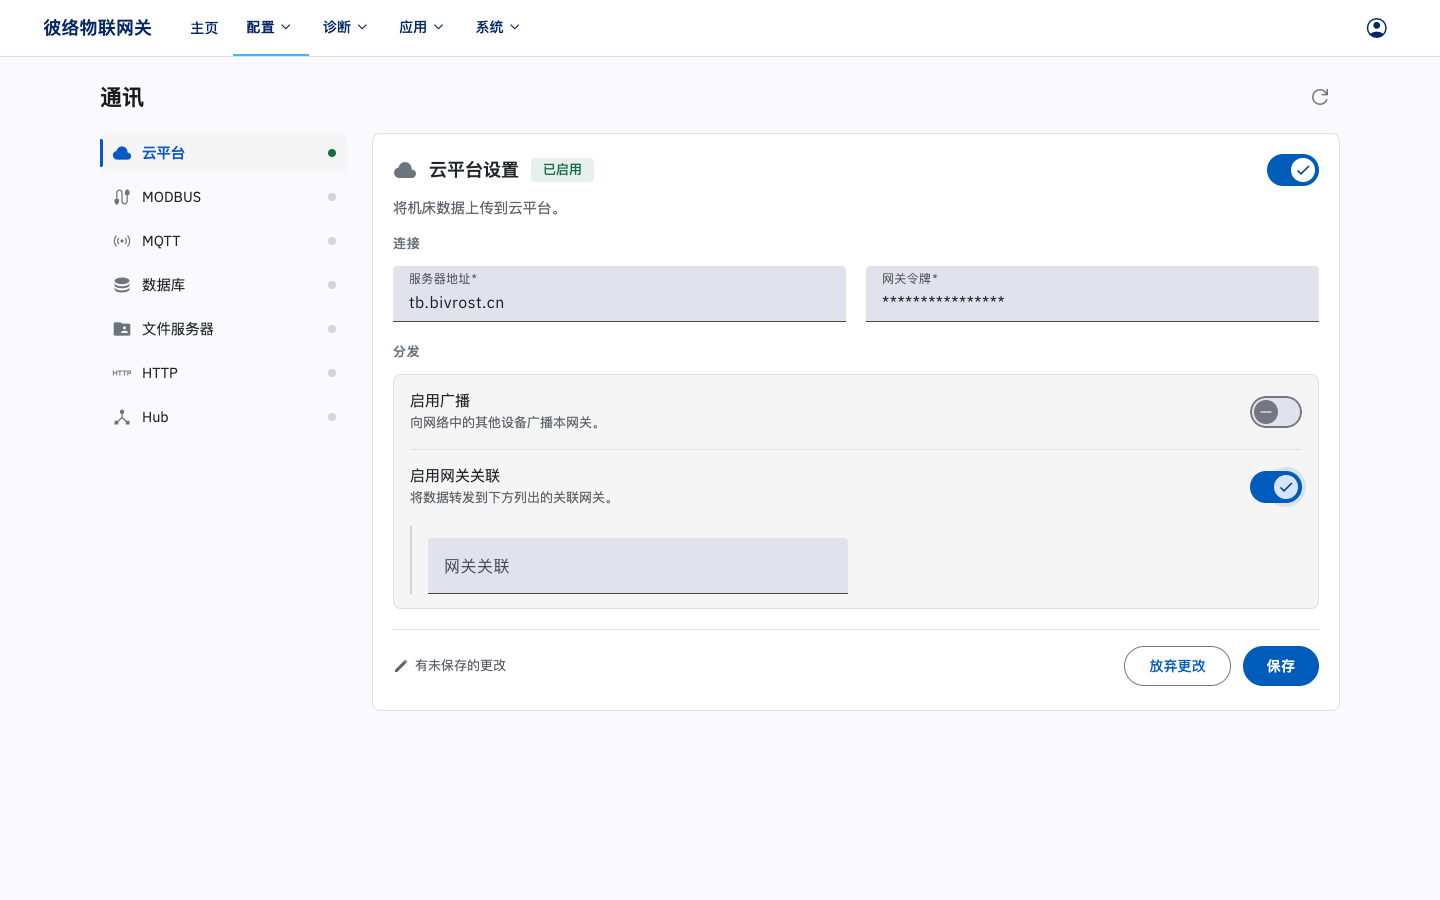Click the 保存 button
Viewport: 1440px width, 900px height.
1280,666
